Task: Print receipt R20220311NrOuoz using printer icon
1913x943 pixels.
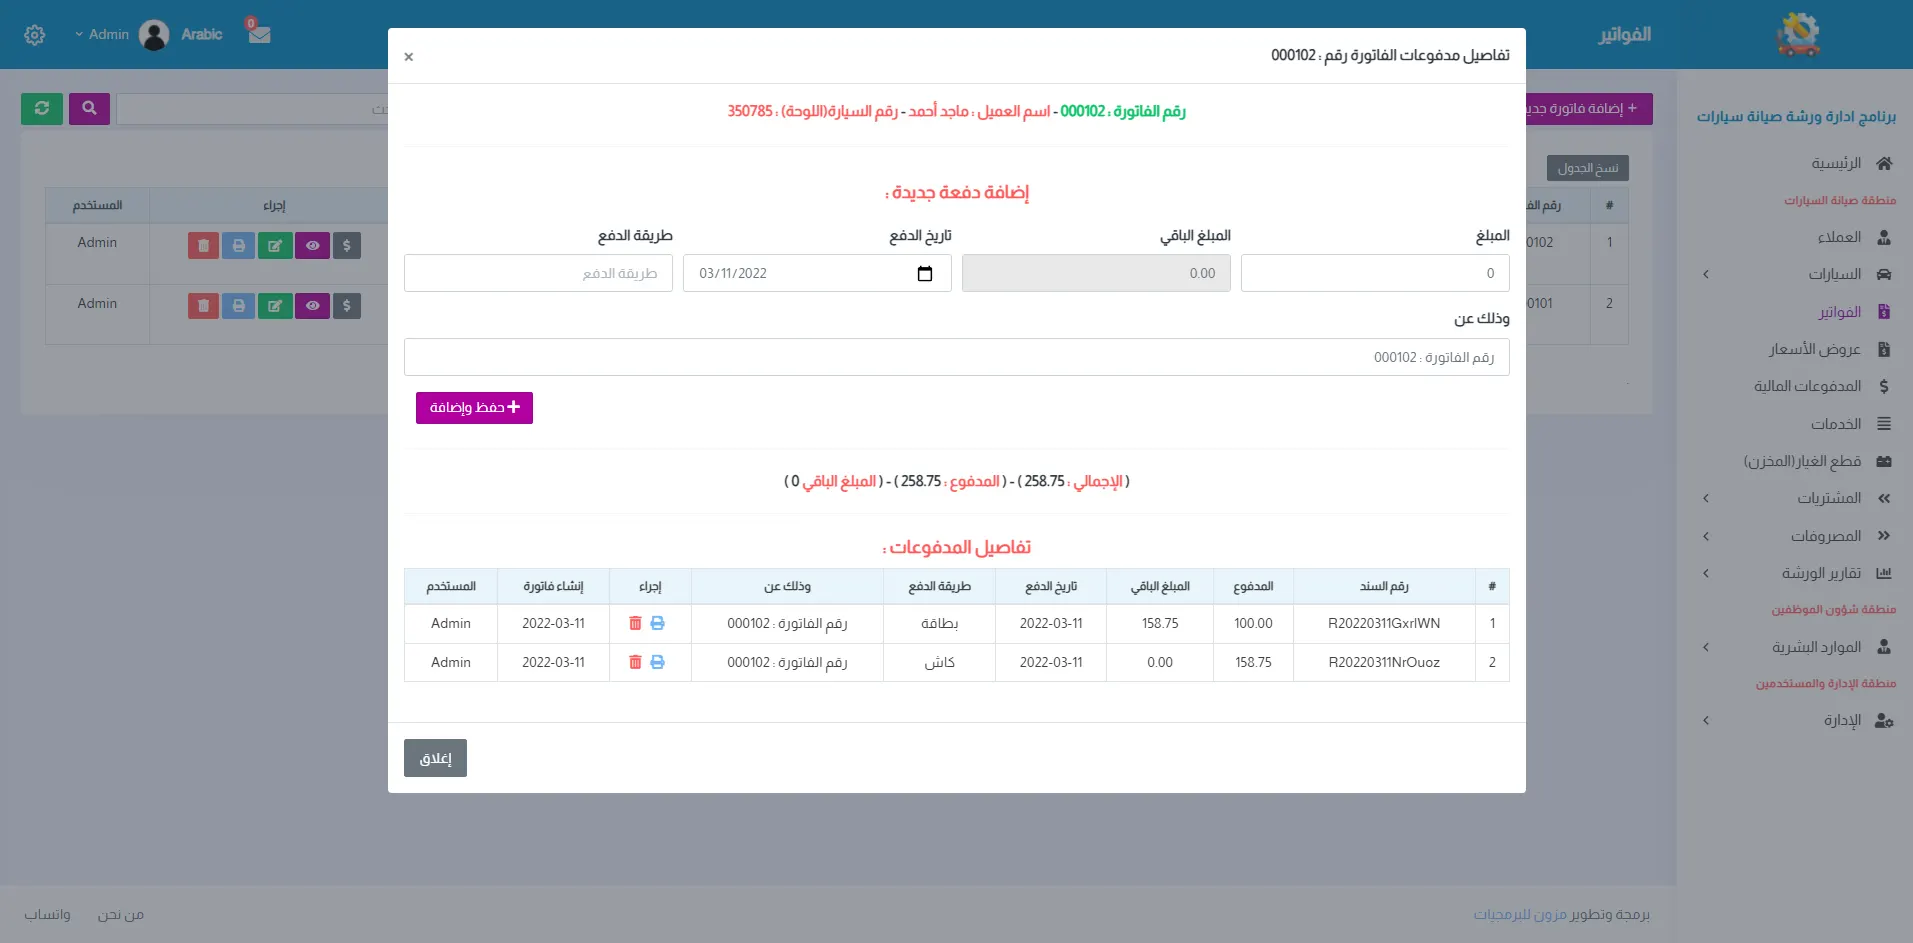Action: pyautogui.click(x=657, y=662)
